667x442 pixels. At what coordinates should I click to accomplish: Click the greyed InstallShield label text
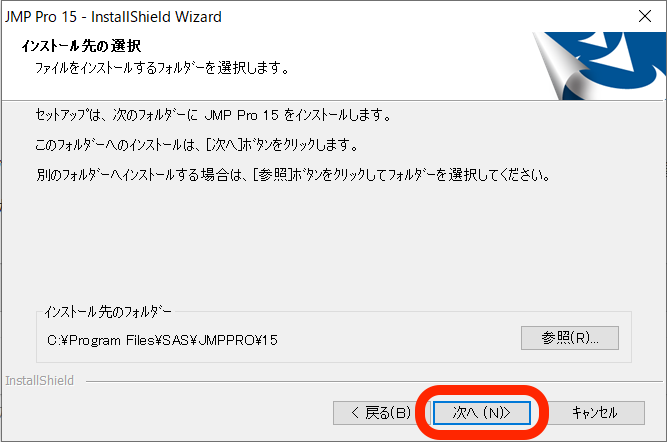coord(39,380)
